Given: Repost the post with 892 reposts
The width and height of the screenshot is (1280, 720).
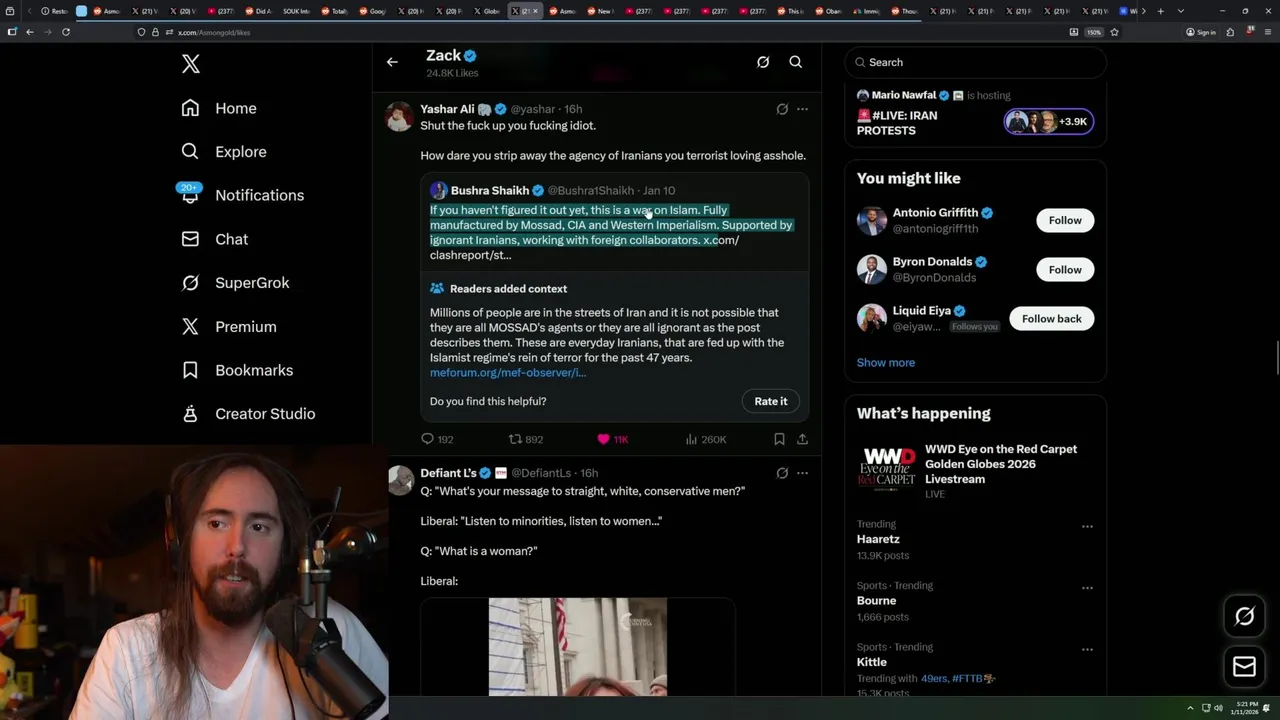Looking at the screenshot, I should coord(526,439).
